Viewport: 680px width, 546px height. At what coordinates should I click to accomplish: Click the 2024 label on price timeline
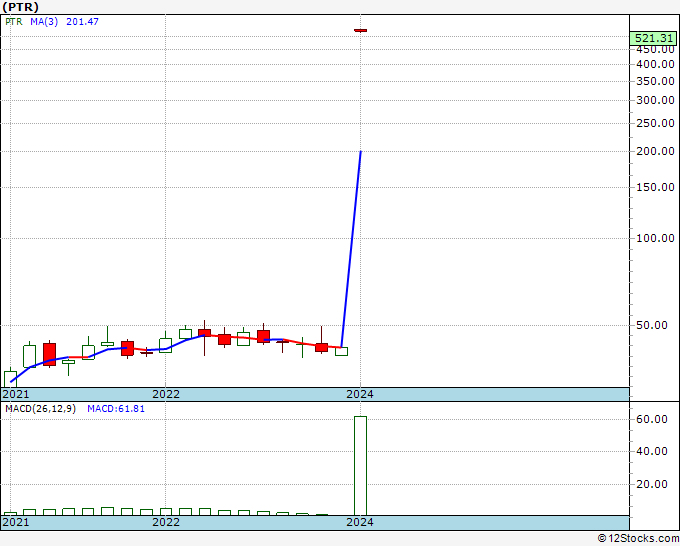coord(360,394)
